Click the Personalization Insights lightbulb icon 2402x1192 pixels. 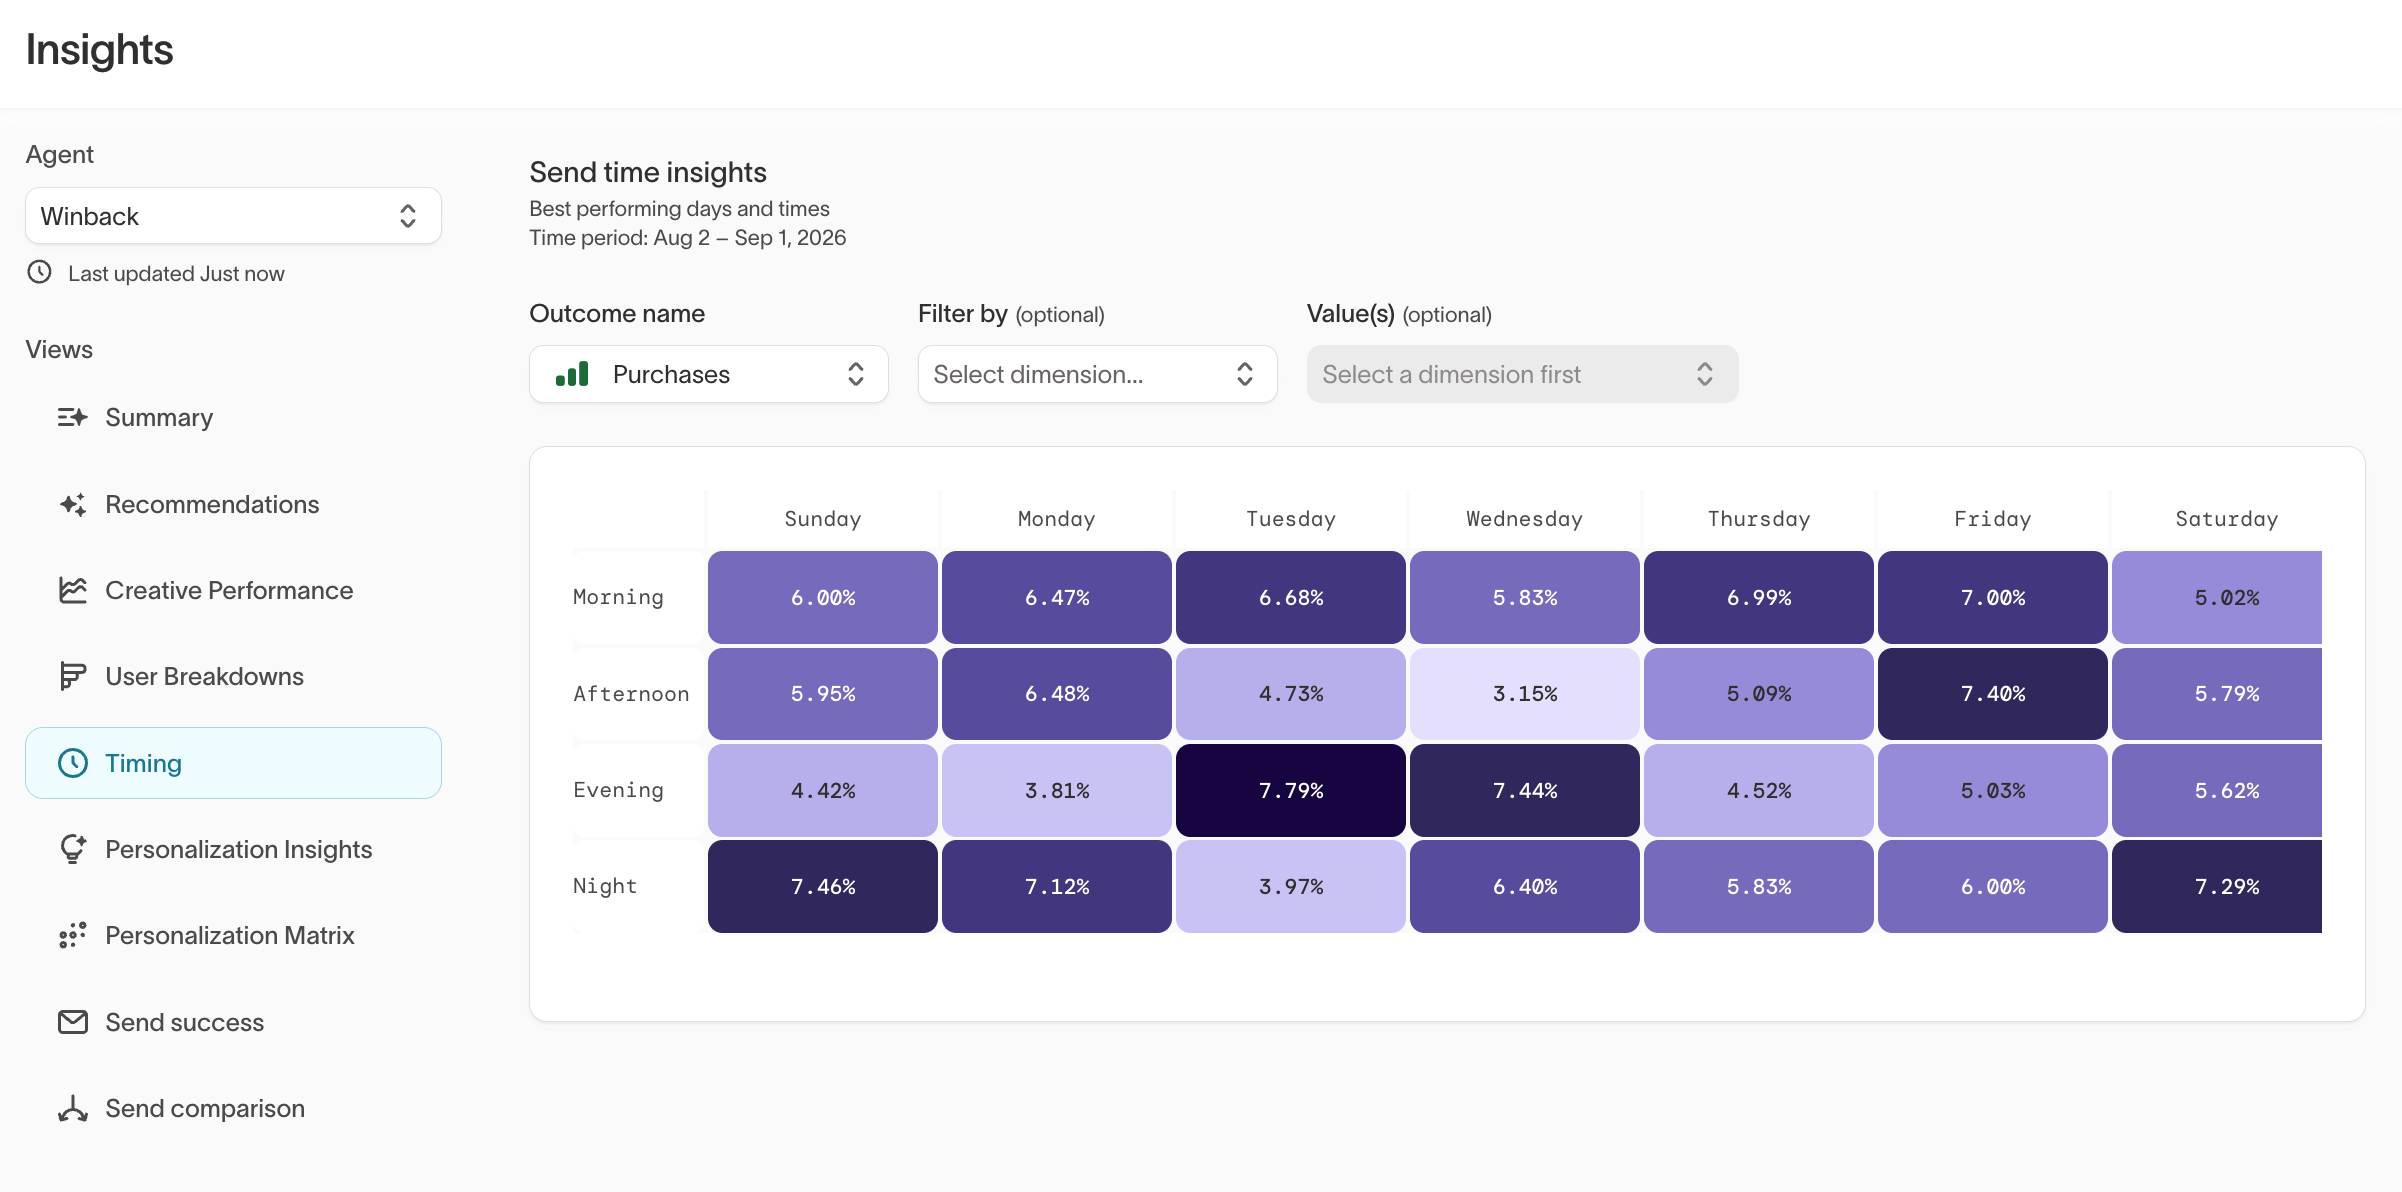pos(73,849)
